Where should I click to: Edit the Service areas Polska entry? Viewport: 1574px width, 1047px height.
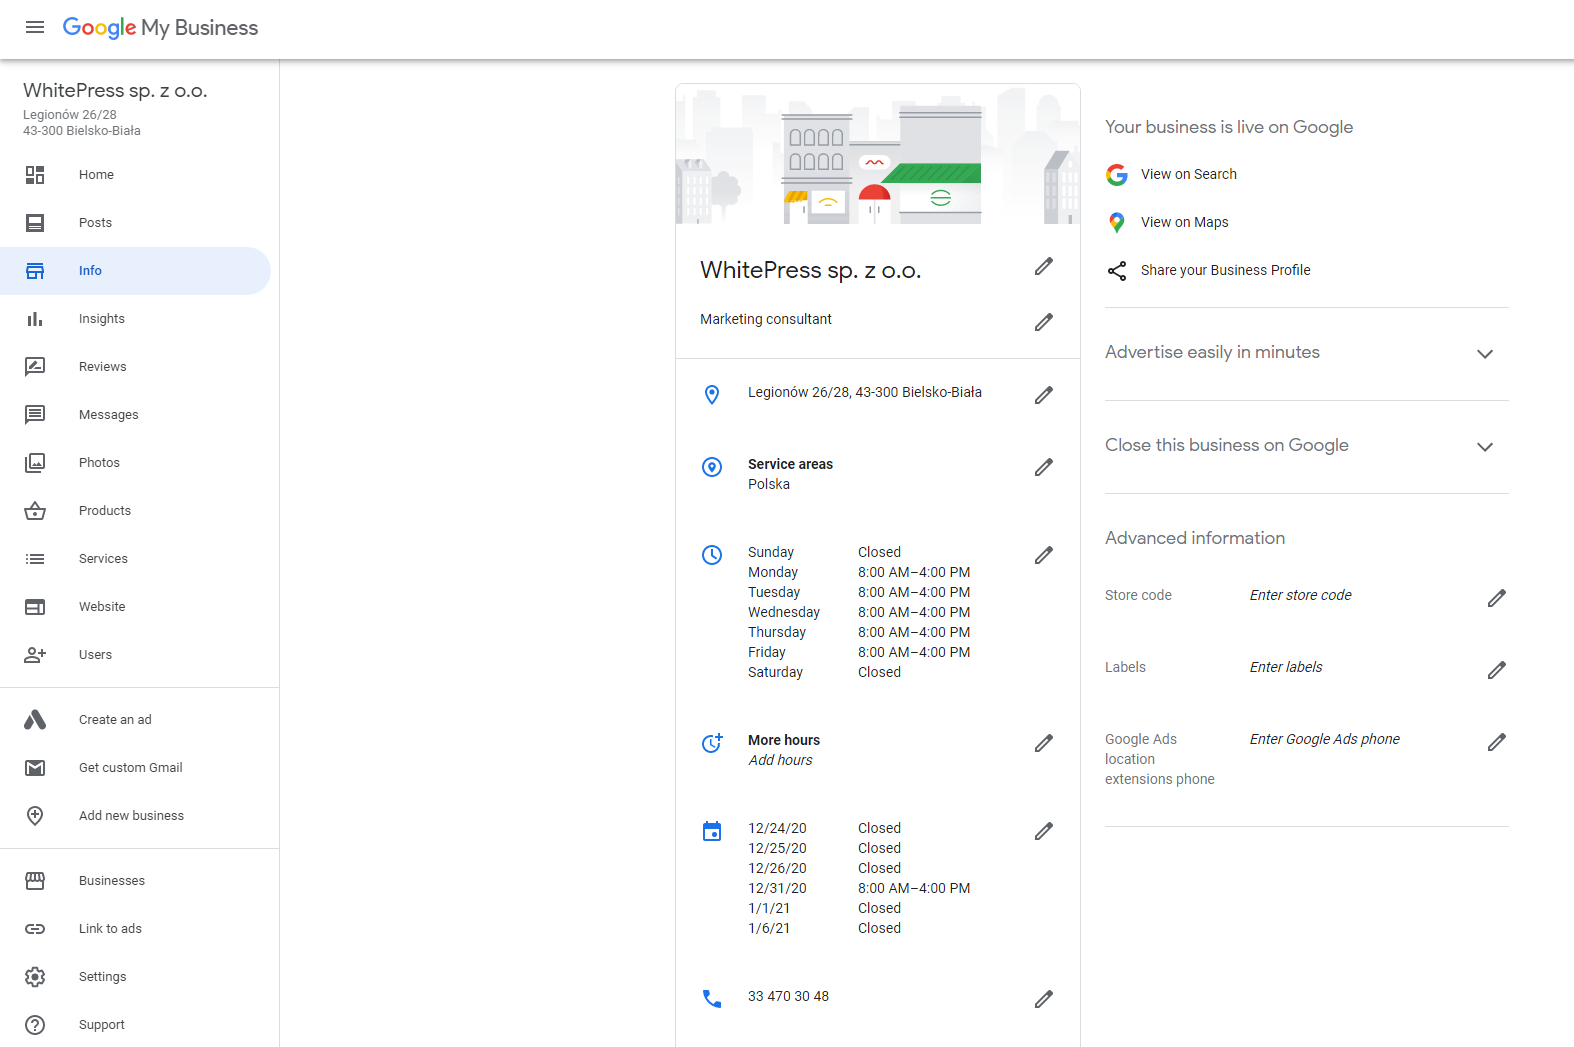point(1044,467)
